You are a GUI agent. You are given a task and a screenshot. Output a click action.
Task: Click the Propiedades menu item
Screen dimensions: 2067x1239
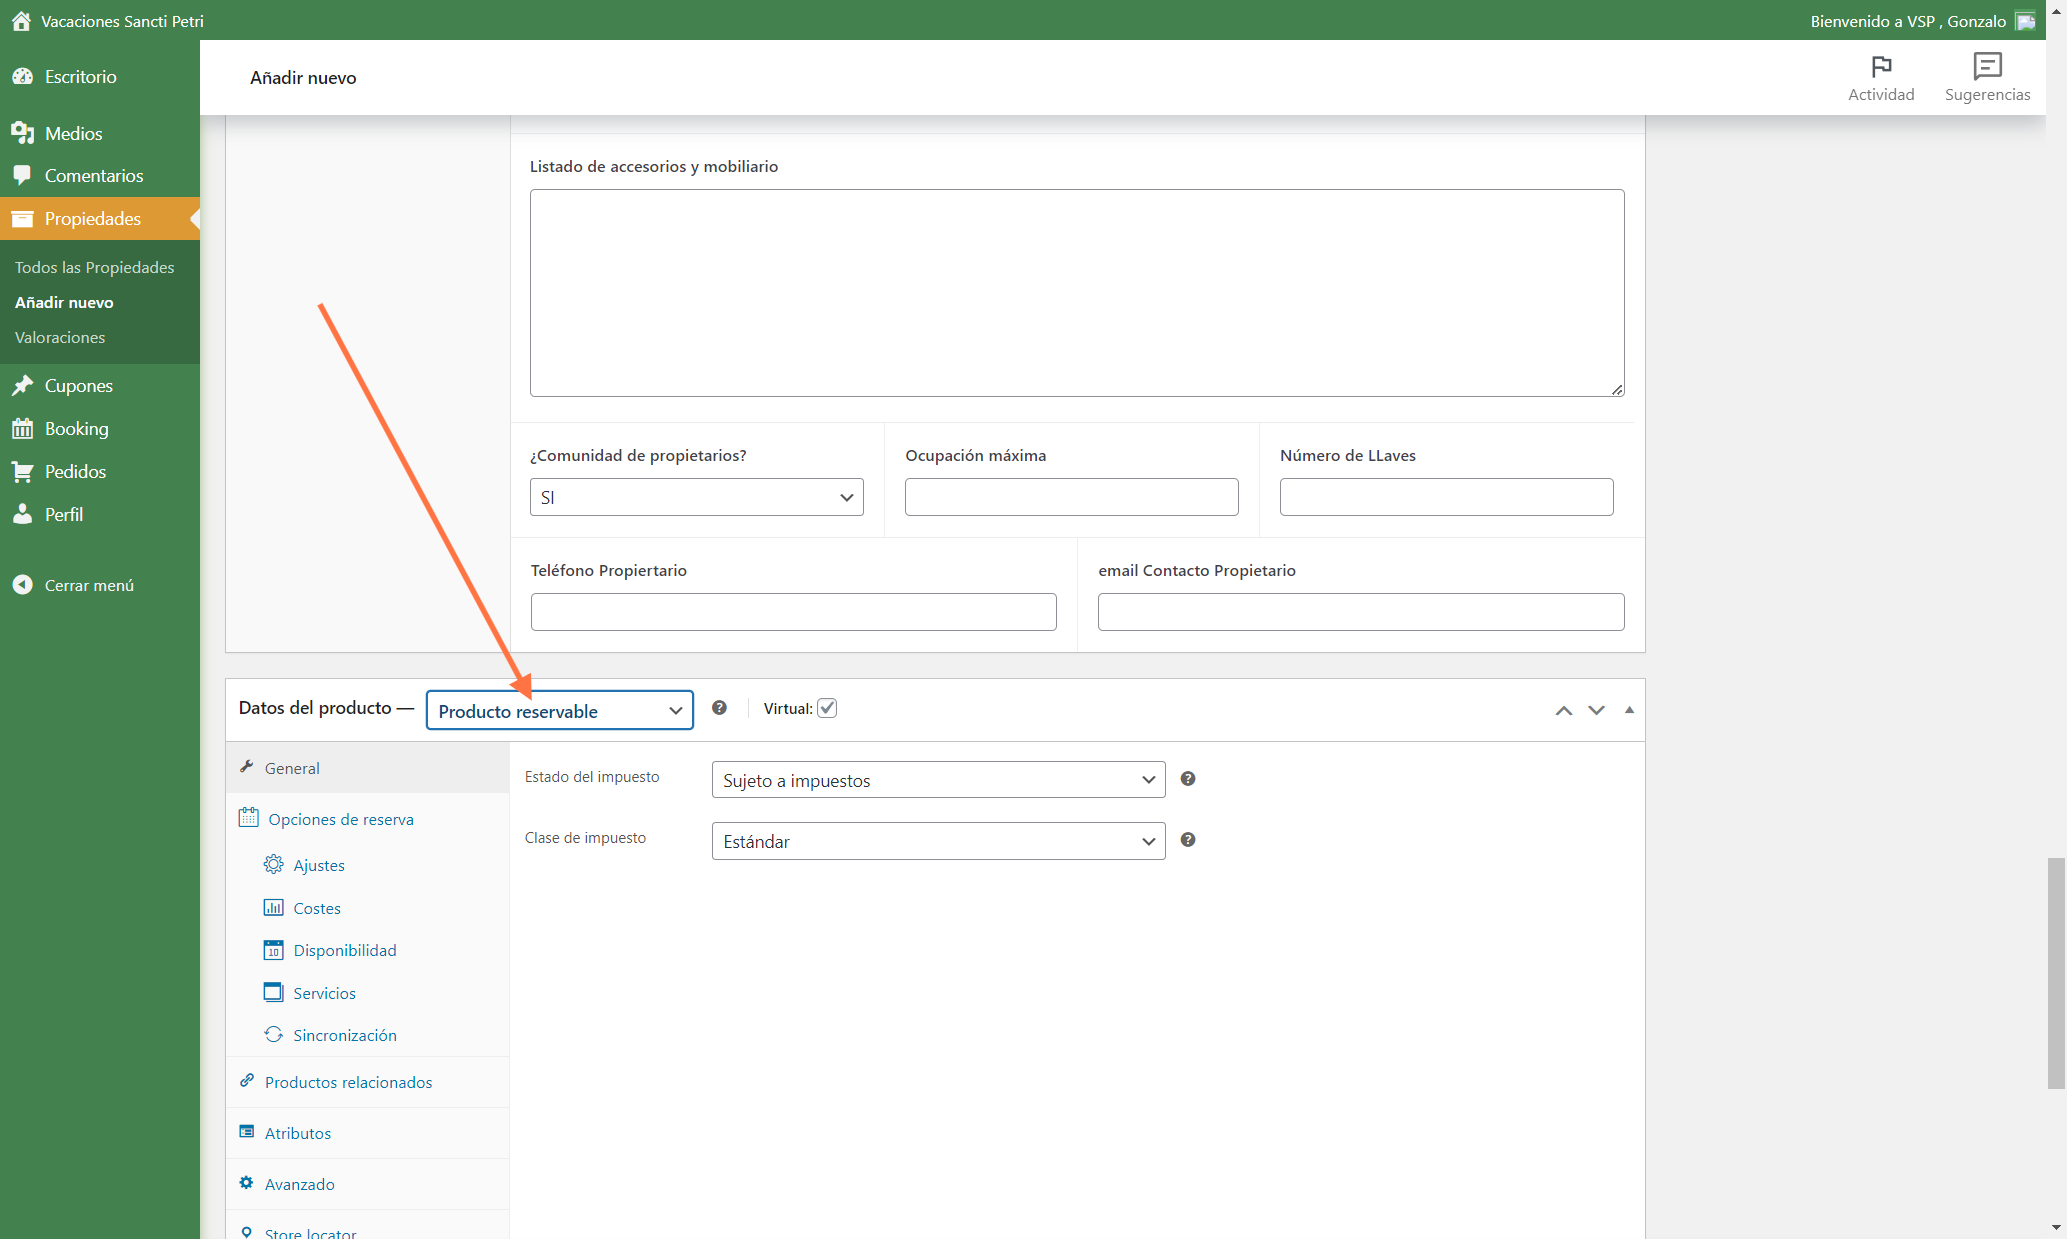coord(100,218)
